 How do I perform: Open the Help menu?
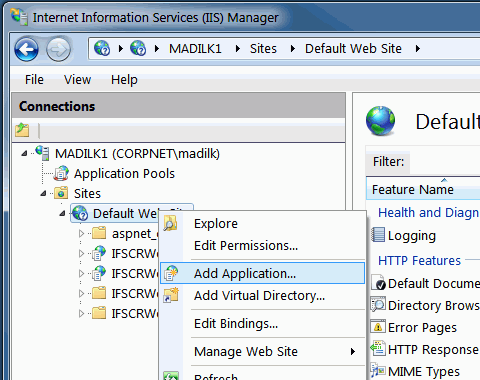pos(124,80)
